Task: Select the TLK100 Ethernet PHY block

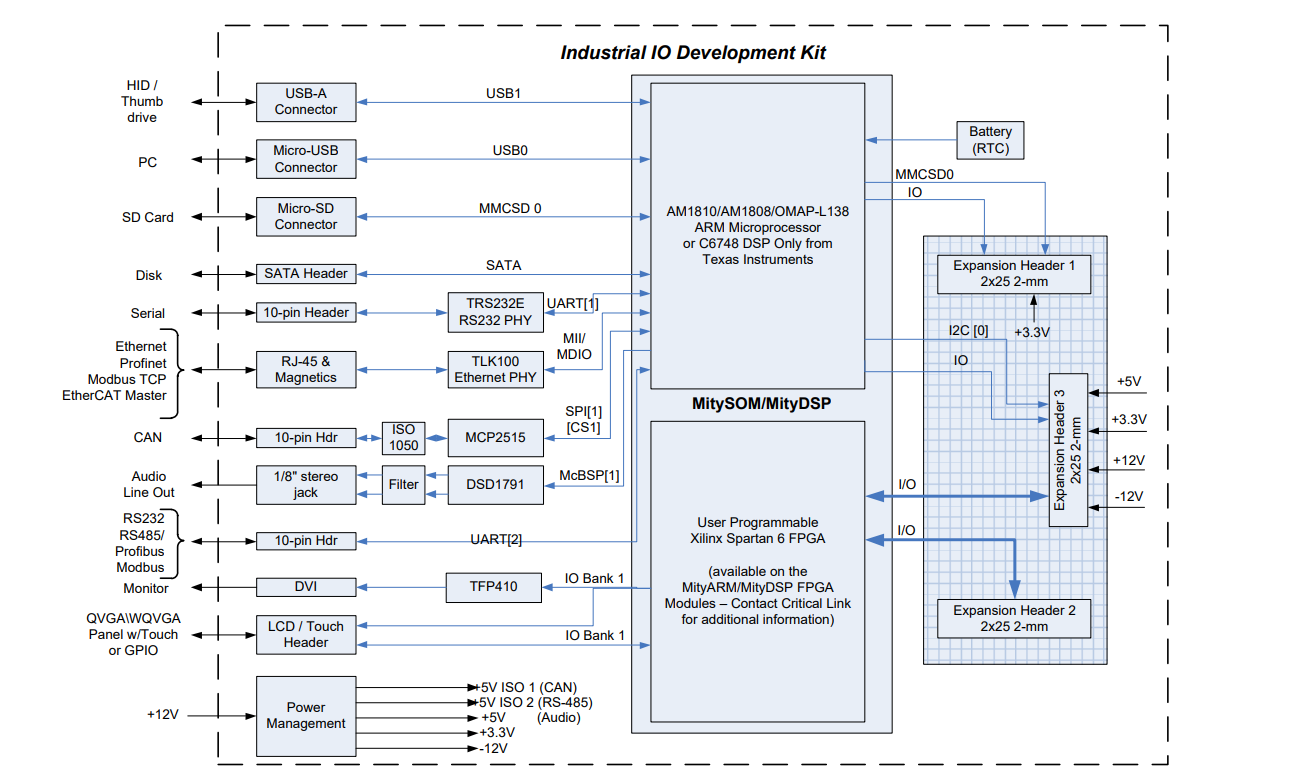Action: [x=495, y=369]
